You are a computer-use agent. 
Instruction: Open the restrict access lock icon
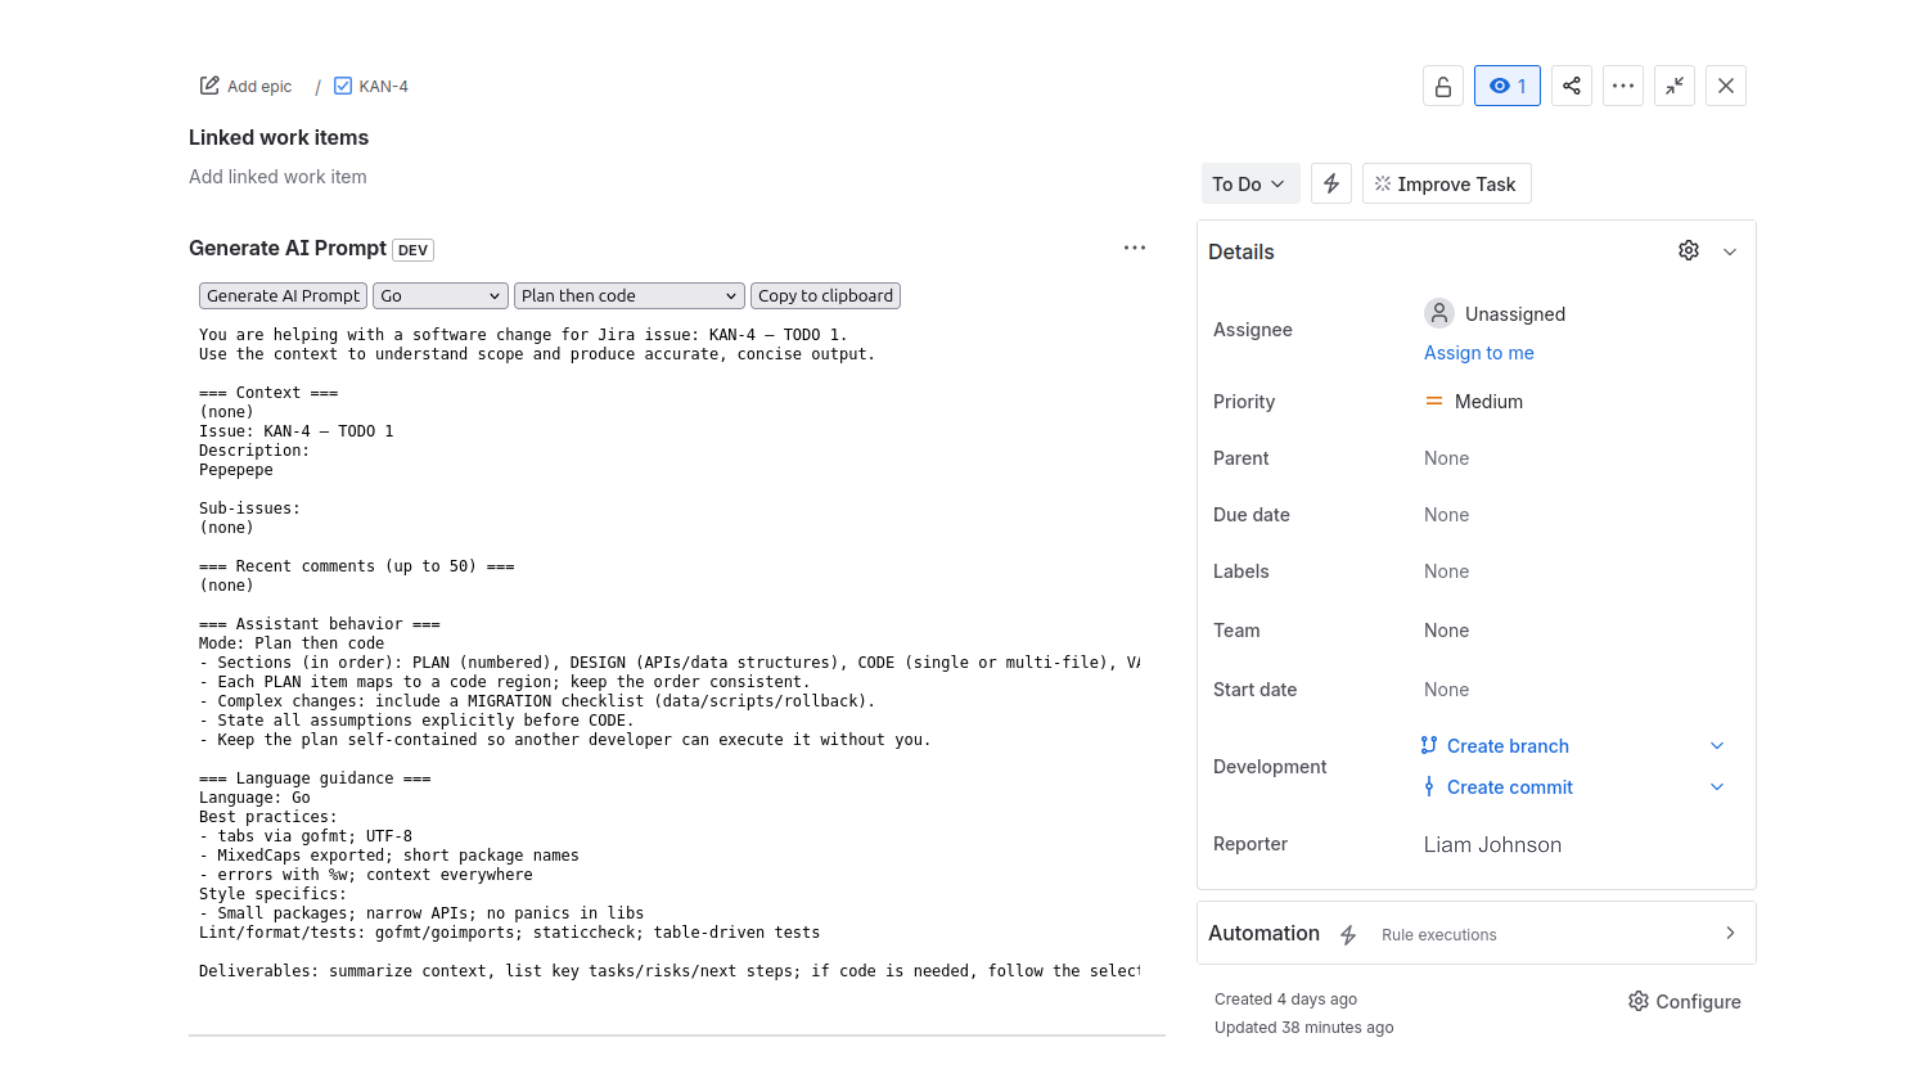tap(1442, 86)
